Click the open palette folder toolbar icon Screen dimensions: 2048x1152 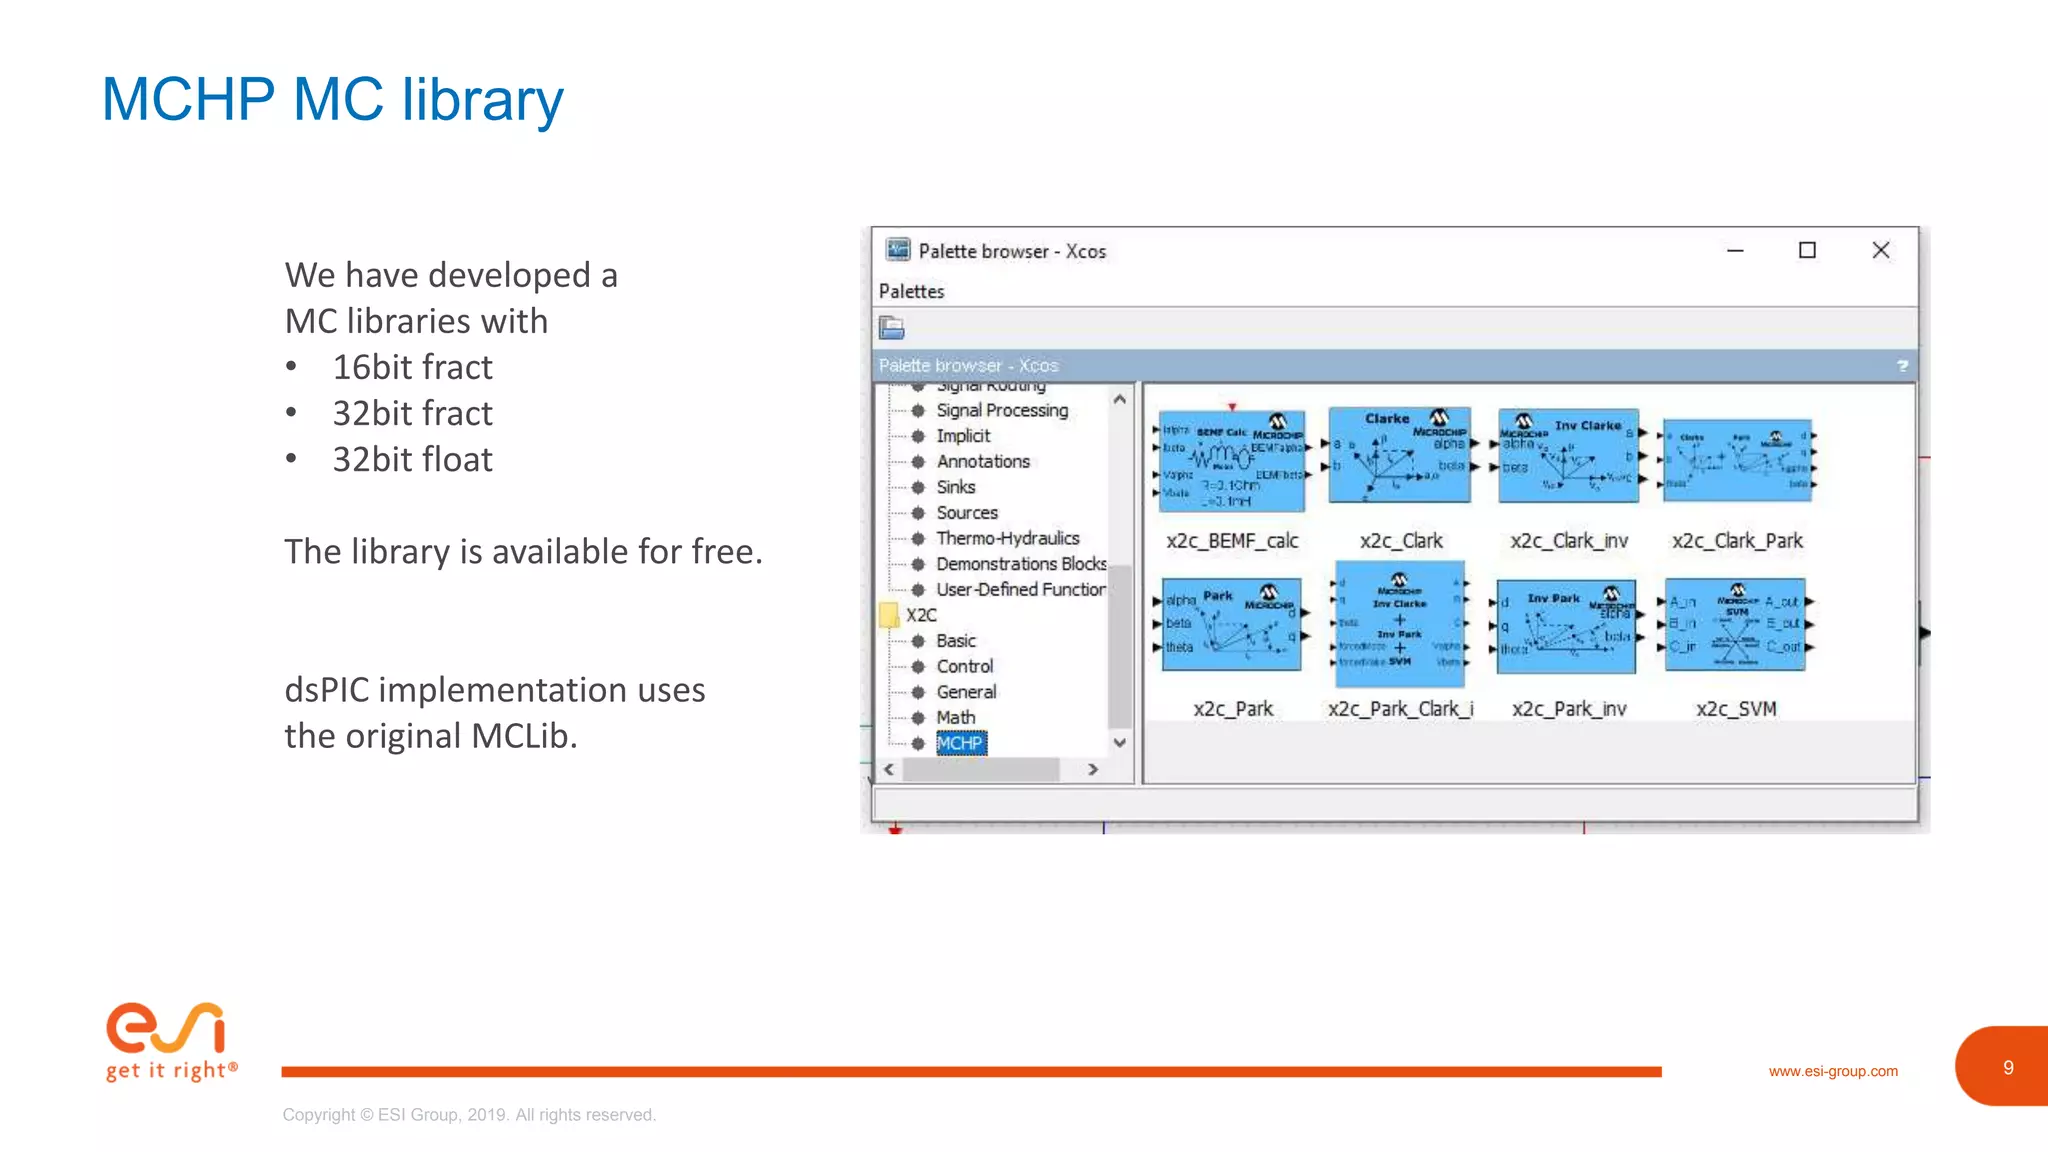(x=891, y=328)
